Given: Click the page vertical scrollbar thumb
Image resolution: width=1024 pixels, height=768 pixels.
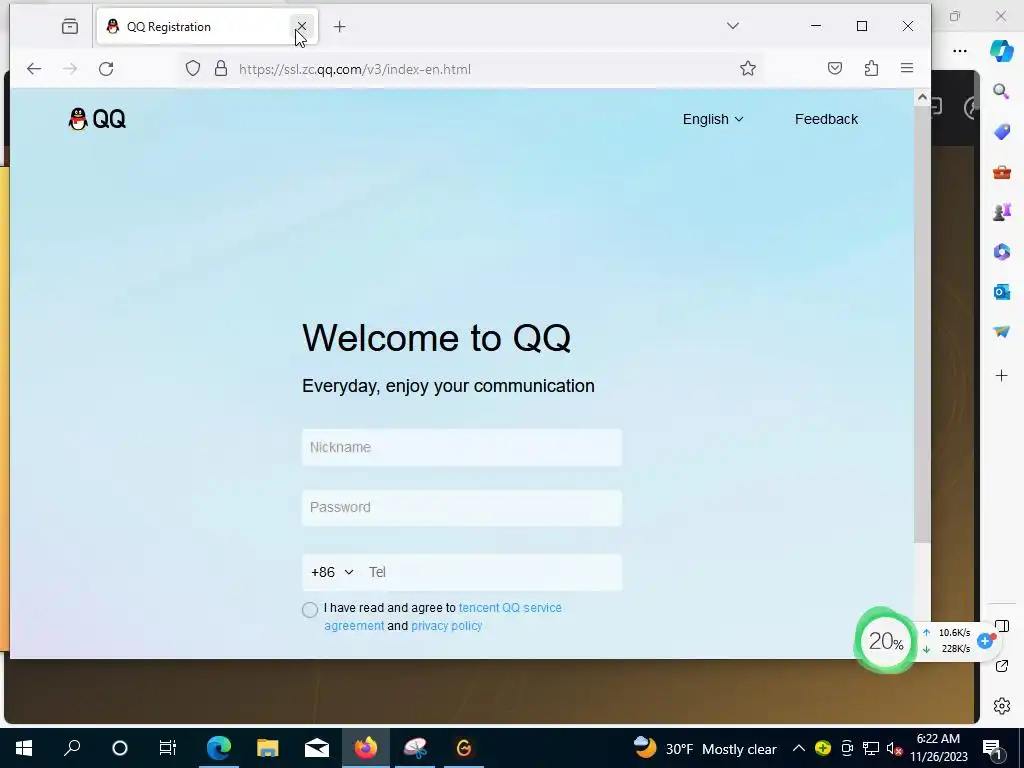Looking at the screenshot, I should pos(921,323).
